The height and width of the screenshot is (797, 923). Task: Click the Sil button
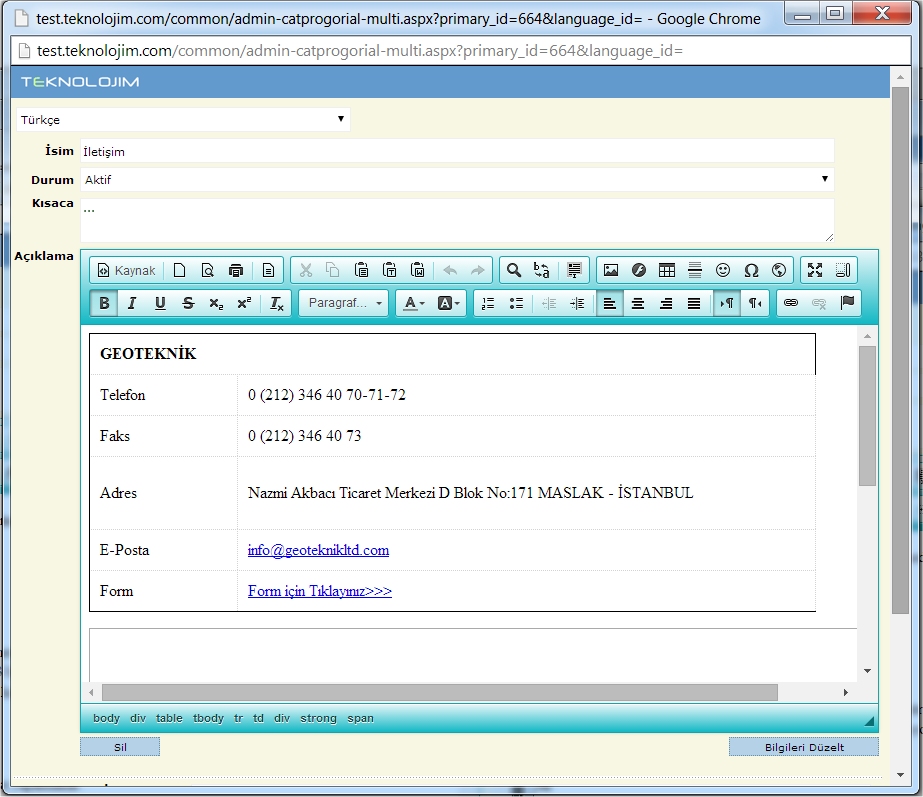(x=120, y=747)
